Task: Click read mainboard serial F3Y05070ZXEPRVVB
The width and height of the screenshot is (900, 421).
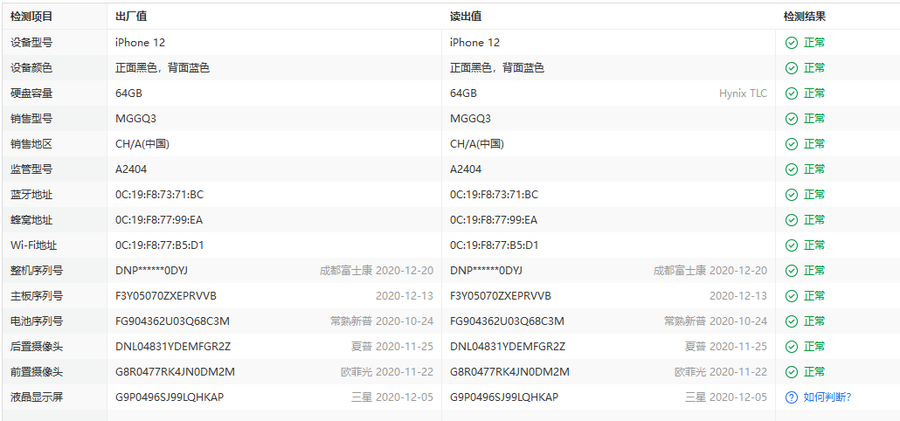Action: (x=501, y=296)
